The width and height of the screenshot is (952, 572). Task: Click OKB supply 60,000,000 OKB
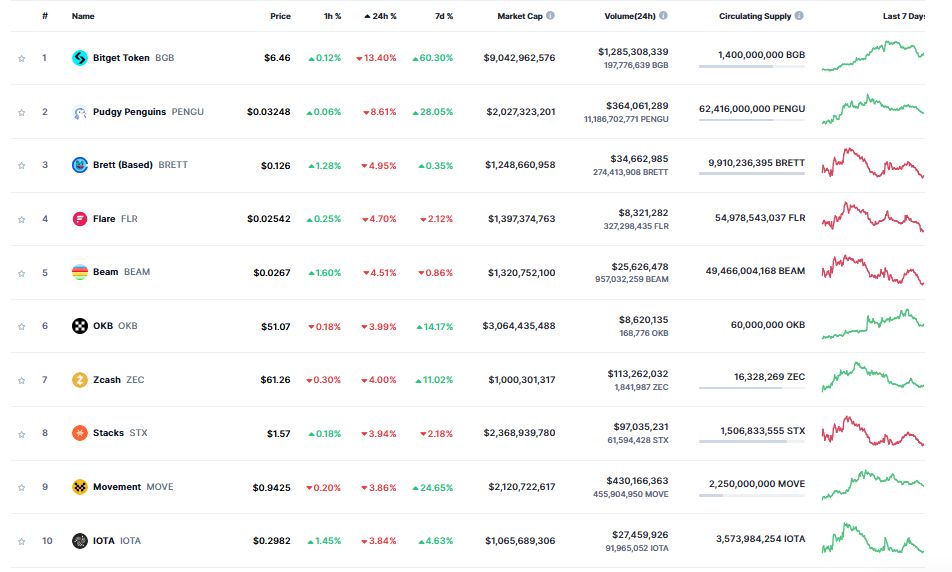[768, 325]
